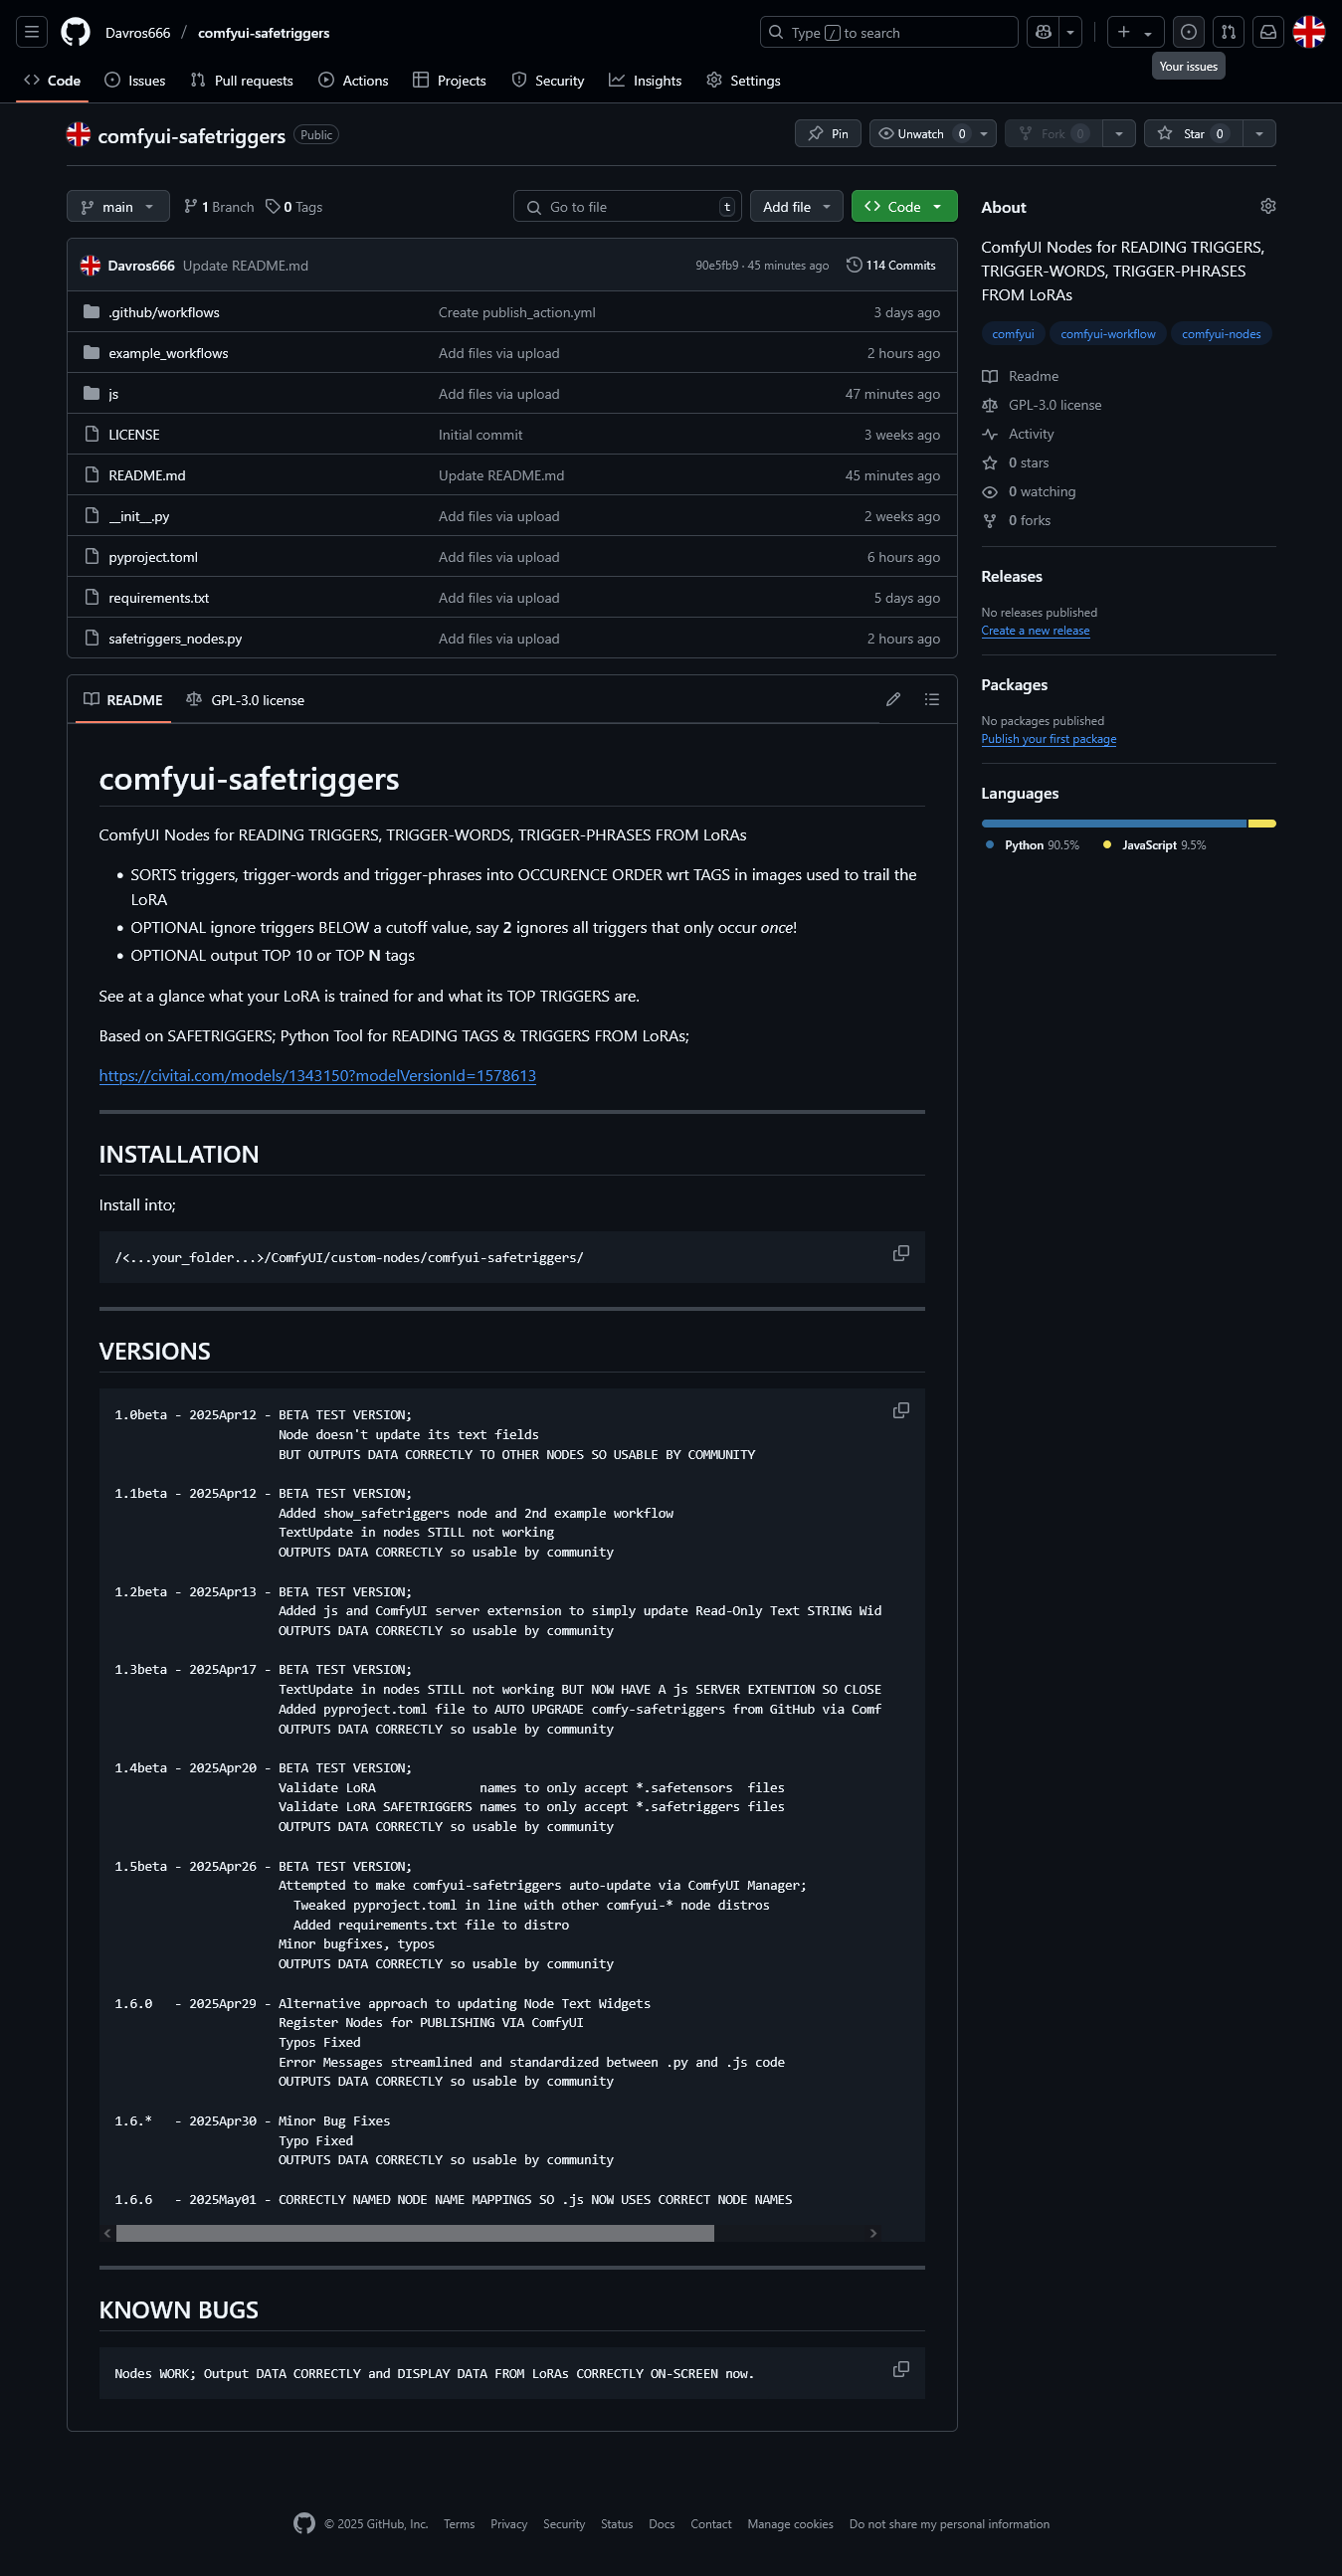Expand the green Code dropdown
This screenshot has height=2576, width=1342.
pyautogui.click(x=904, y=207)
